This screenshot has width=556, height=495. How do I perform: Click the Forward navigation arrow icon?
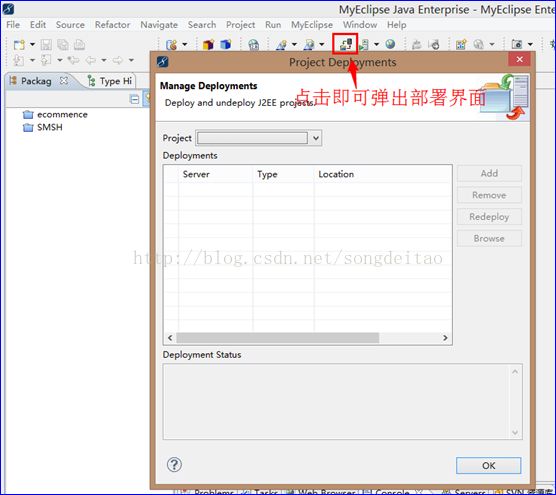pyautogui.click(x=118, y=60)
